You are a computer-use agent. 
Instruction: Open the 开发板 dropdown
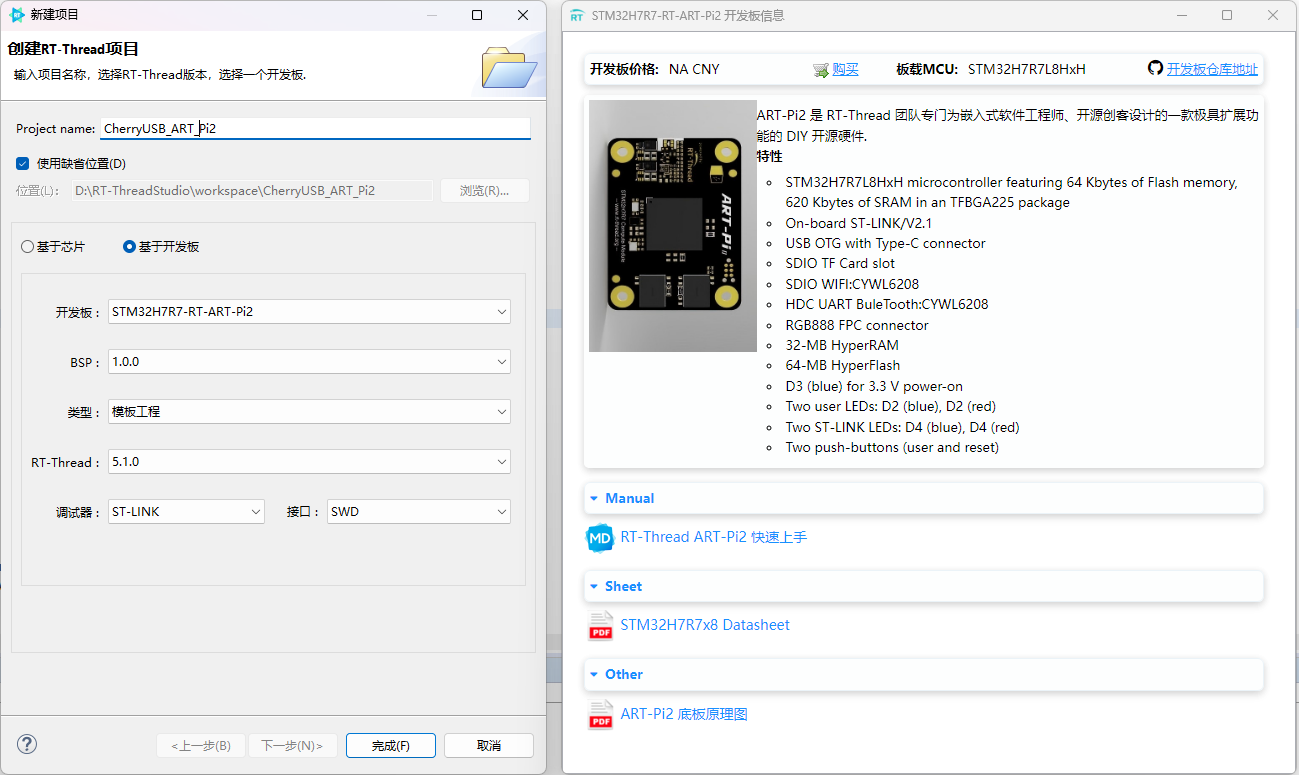(309, 312)
